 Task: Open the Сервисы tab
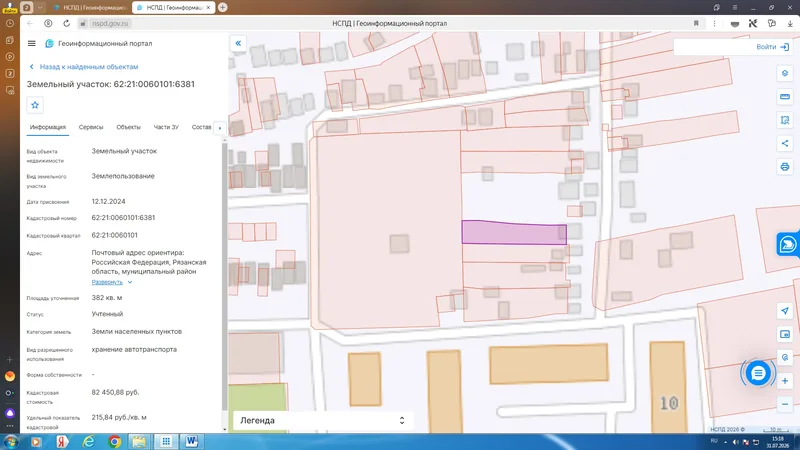point(91,127)
